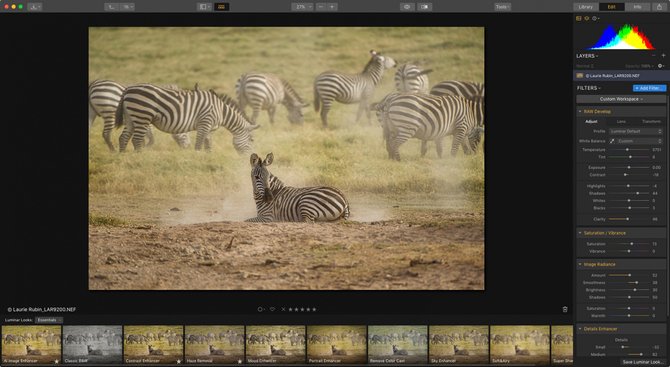Add a new layer with plus icon
Image resolution: width=670 pixels, height=367 pixels.
[663, 56]
